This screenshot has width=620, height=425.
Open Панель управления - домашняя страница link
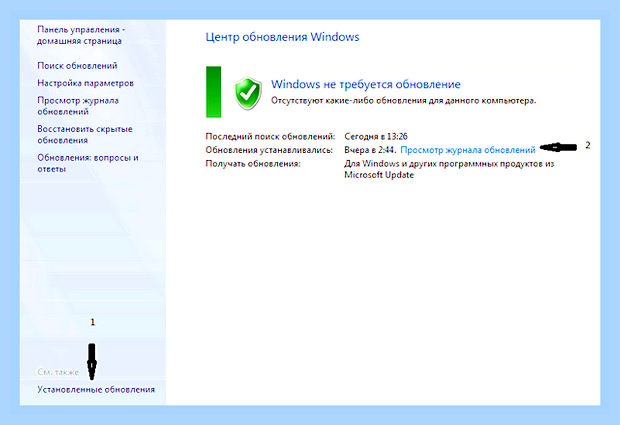[81, 35]
